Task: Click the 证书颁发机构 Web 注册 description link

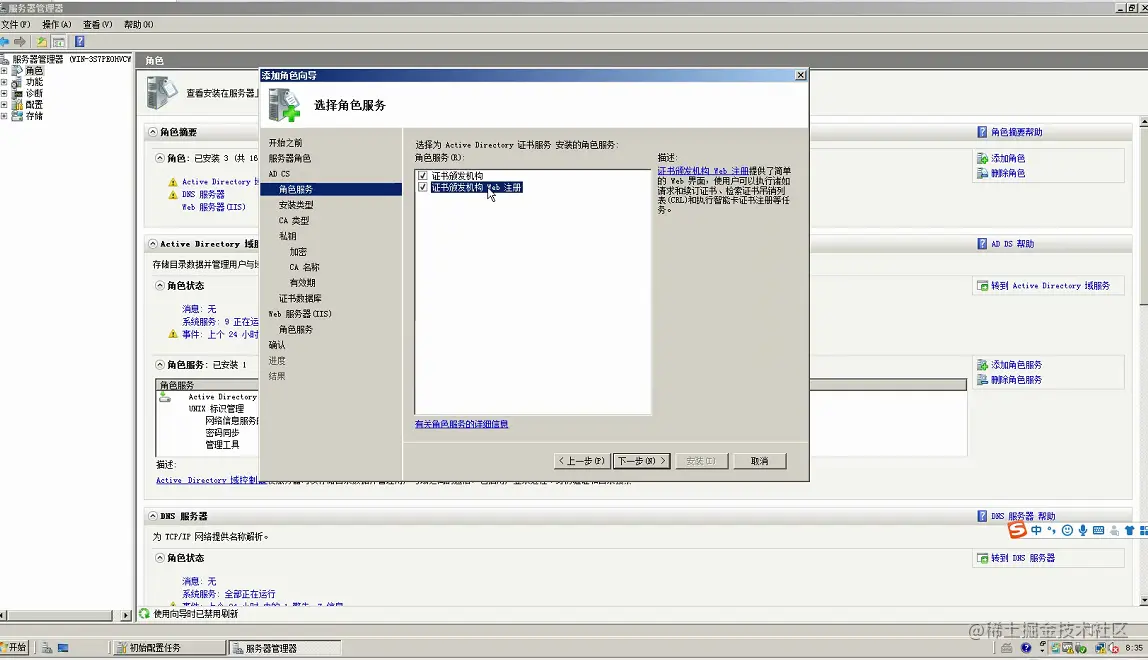Action: pos(703,171)
